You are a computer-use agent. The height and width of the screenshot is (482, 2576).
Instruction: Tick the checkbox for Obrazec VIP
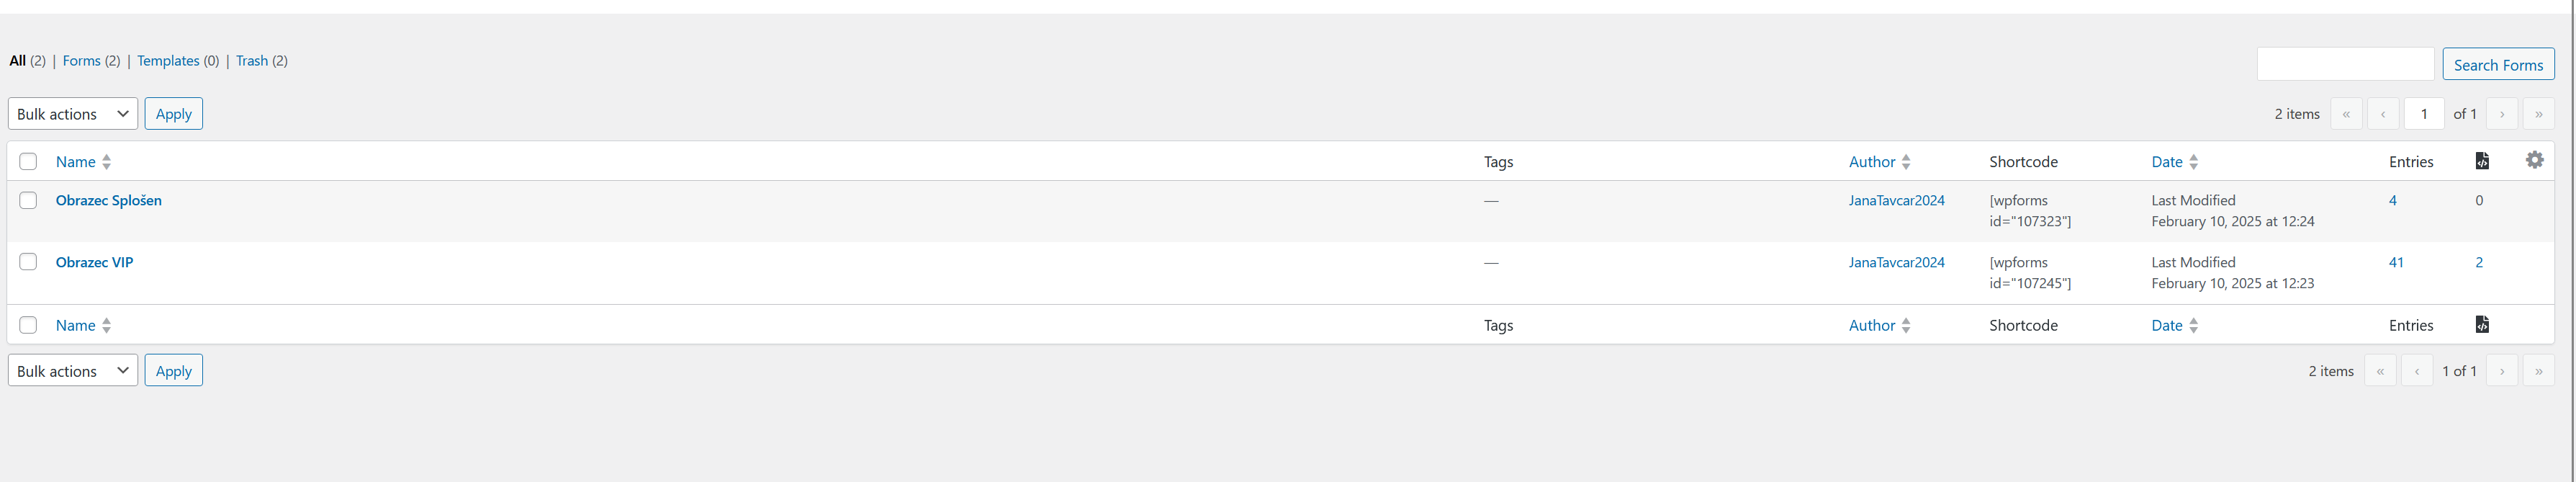[x=28, y=262]
